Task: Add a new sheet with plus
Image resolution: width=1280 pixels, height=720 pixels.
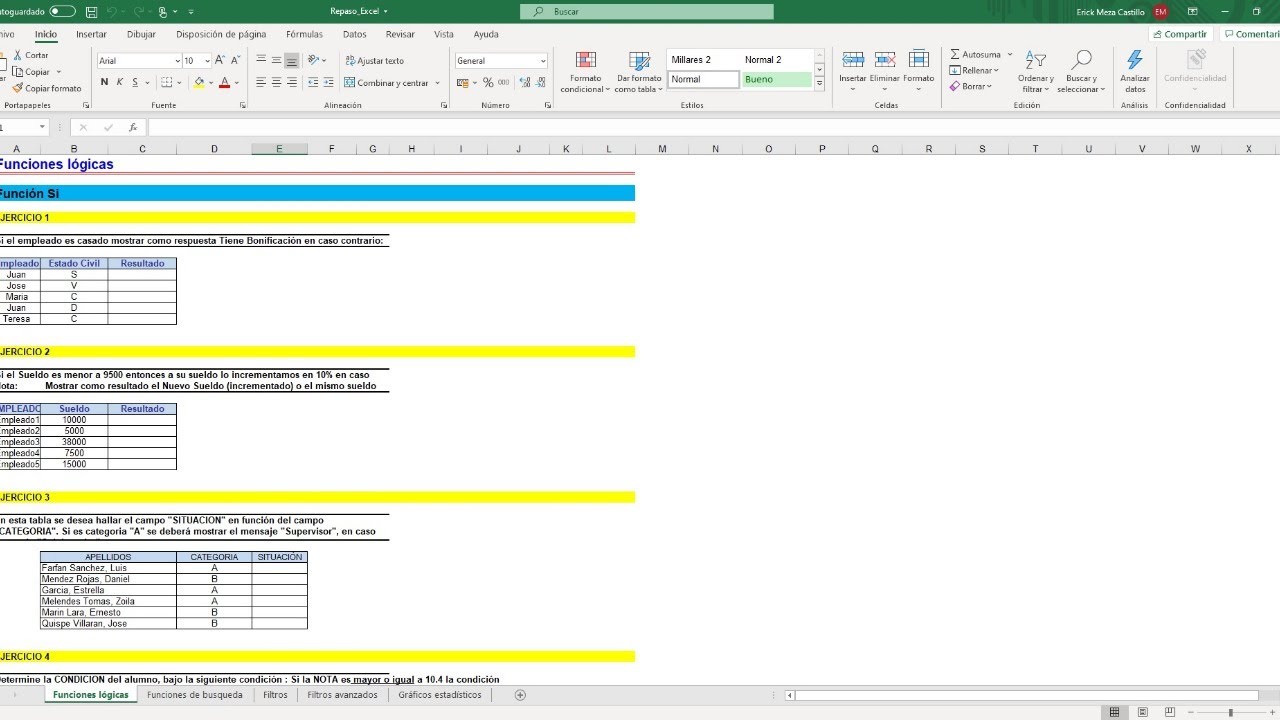Action: 520,695
